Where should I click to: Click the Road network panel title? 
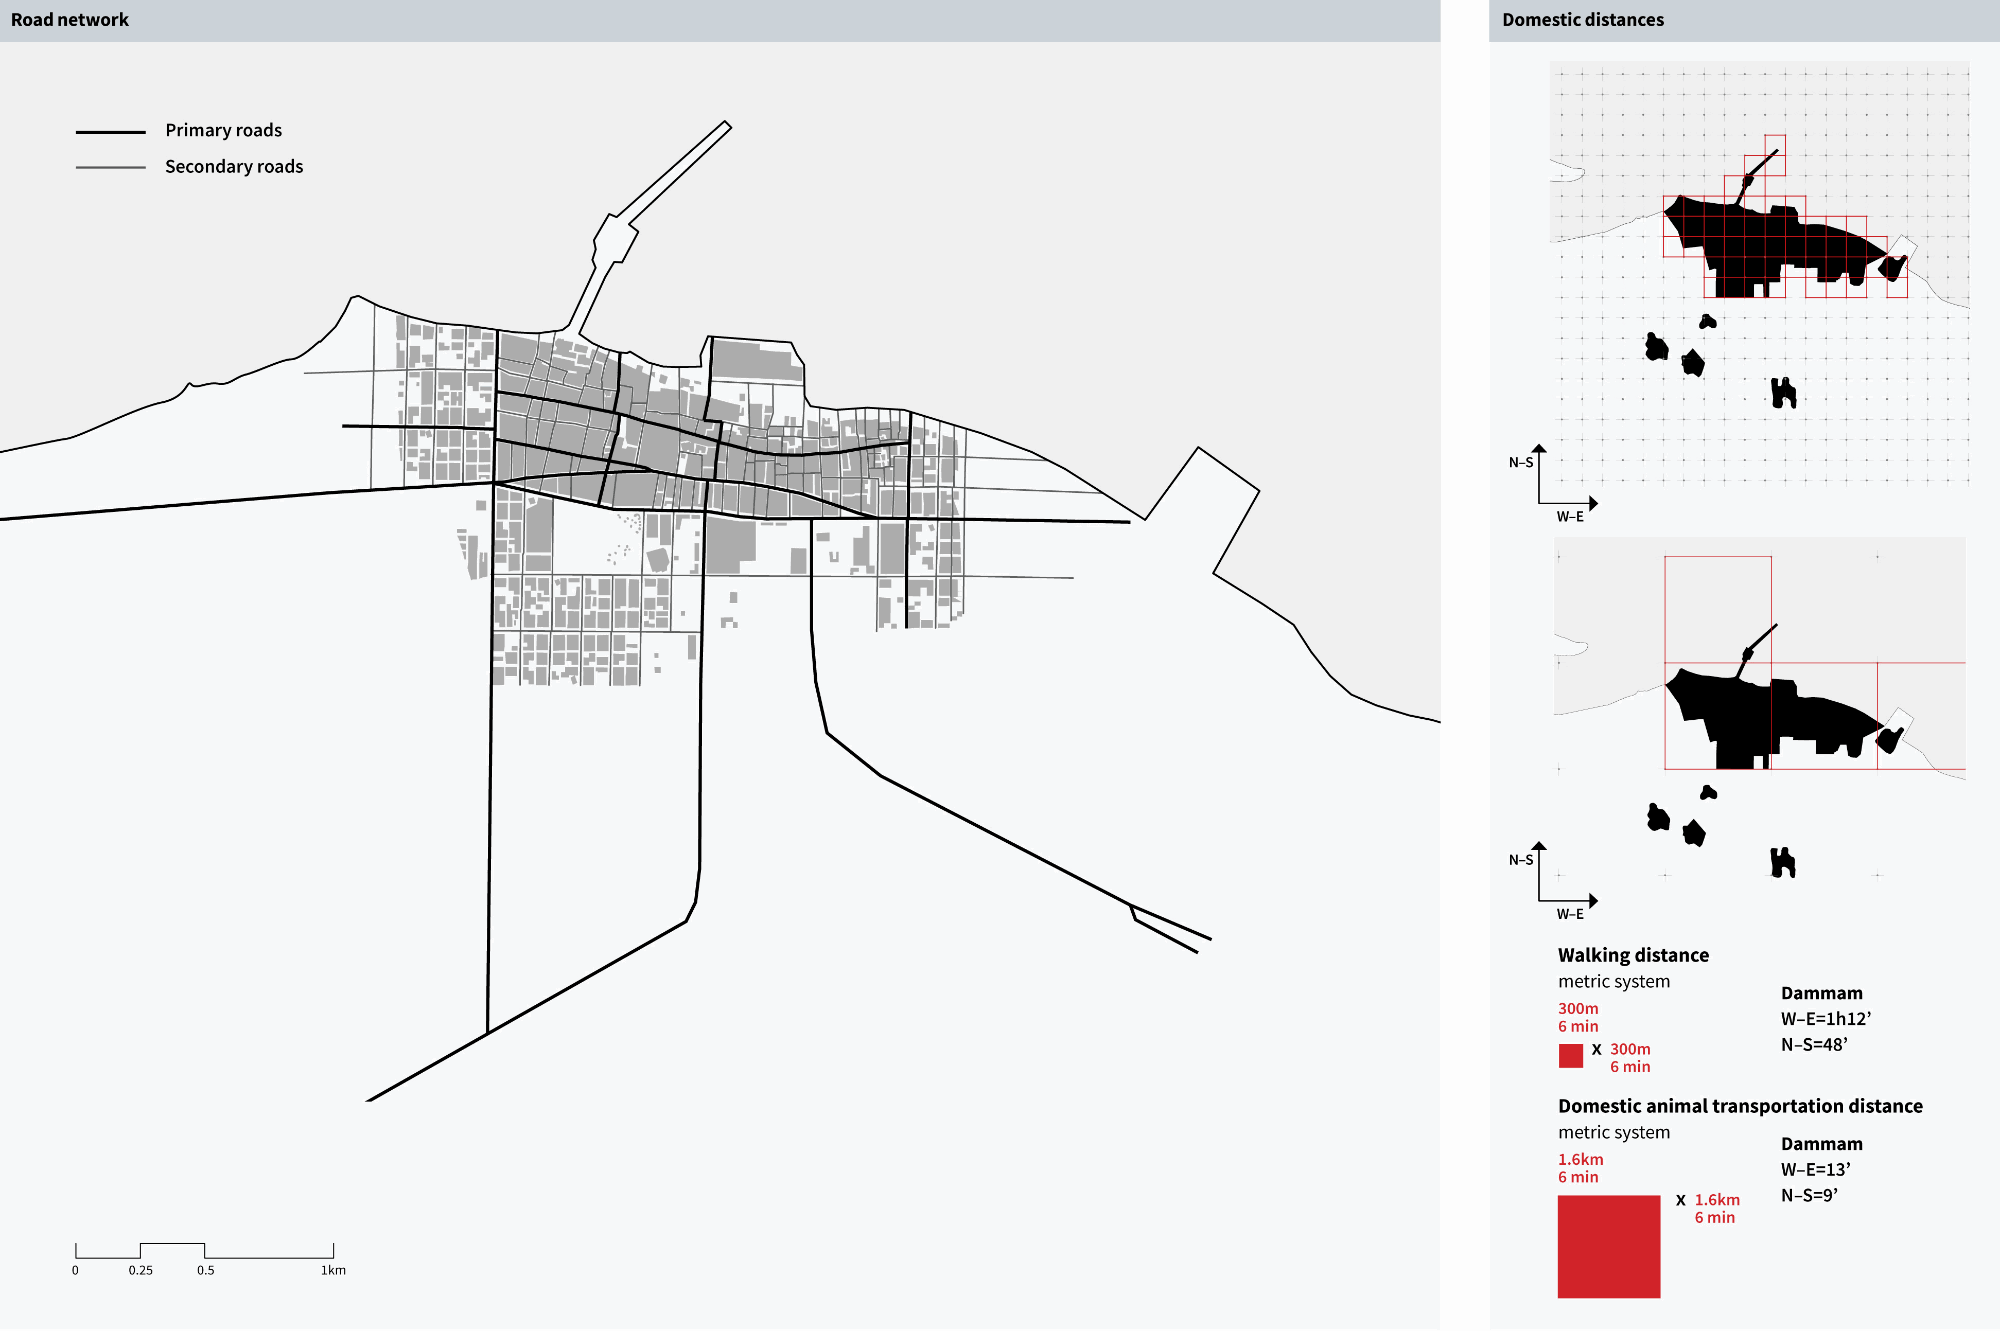tap(70, 20)
